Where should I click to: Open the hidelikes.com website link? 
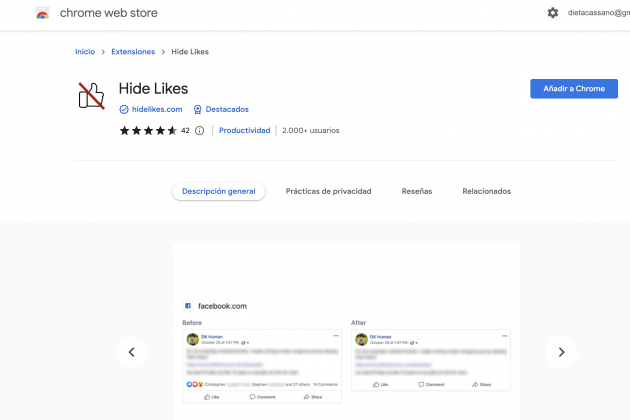pyautogui.click(x=157, y=109)
